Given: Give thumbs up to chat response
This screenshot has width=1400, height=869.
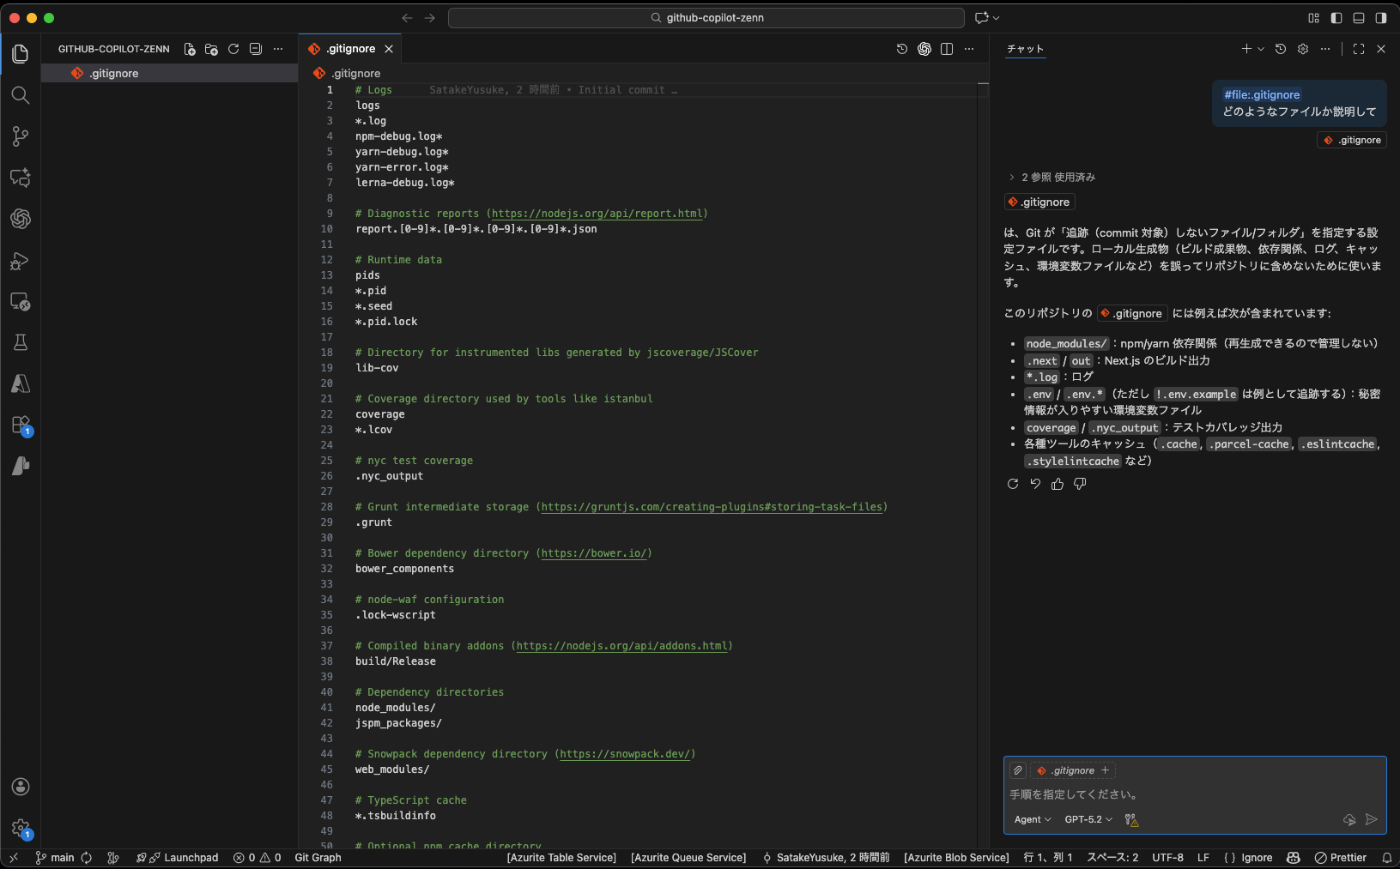Looking at the screenshot, I should (1057, 484).
